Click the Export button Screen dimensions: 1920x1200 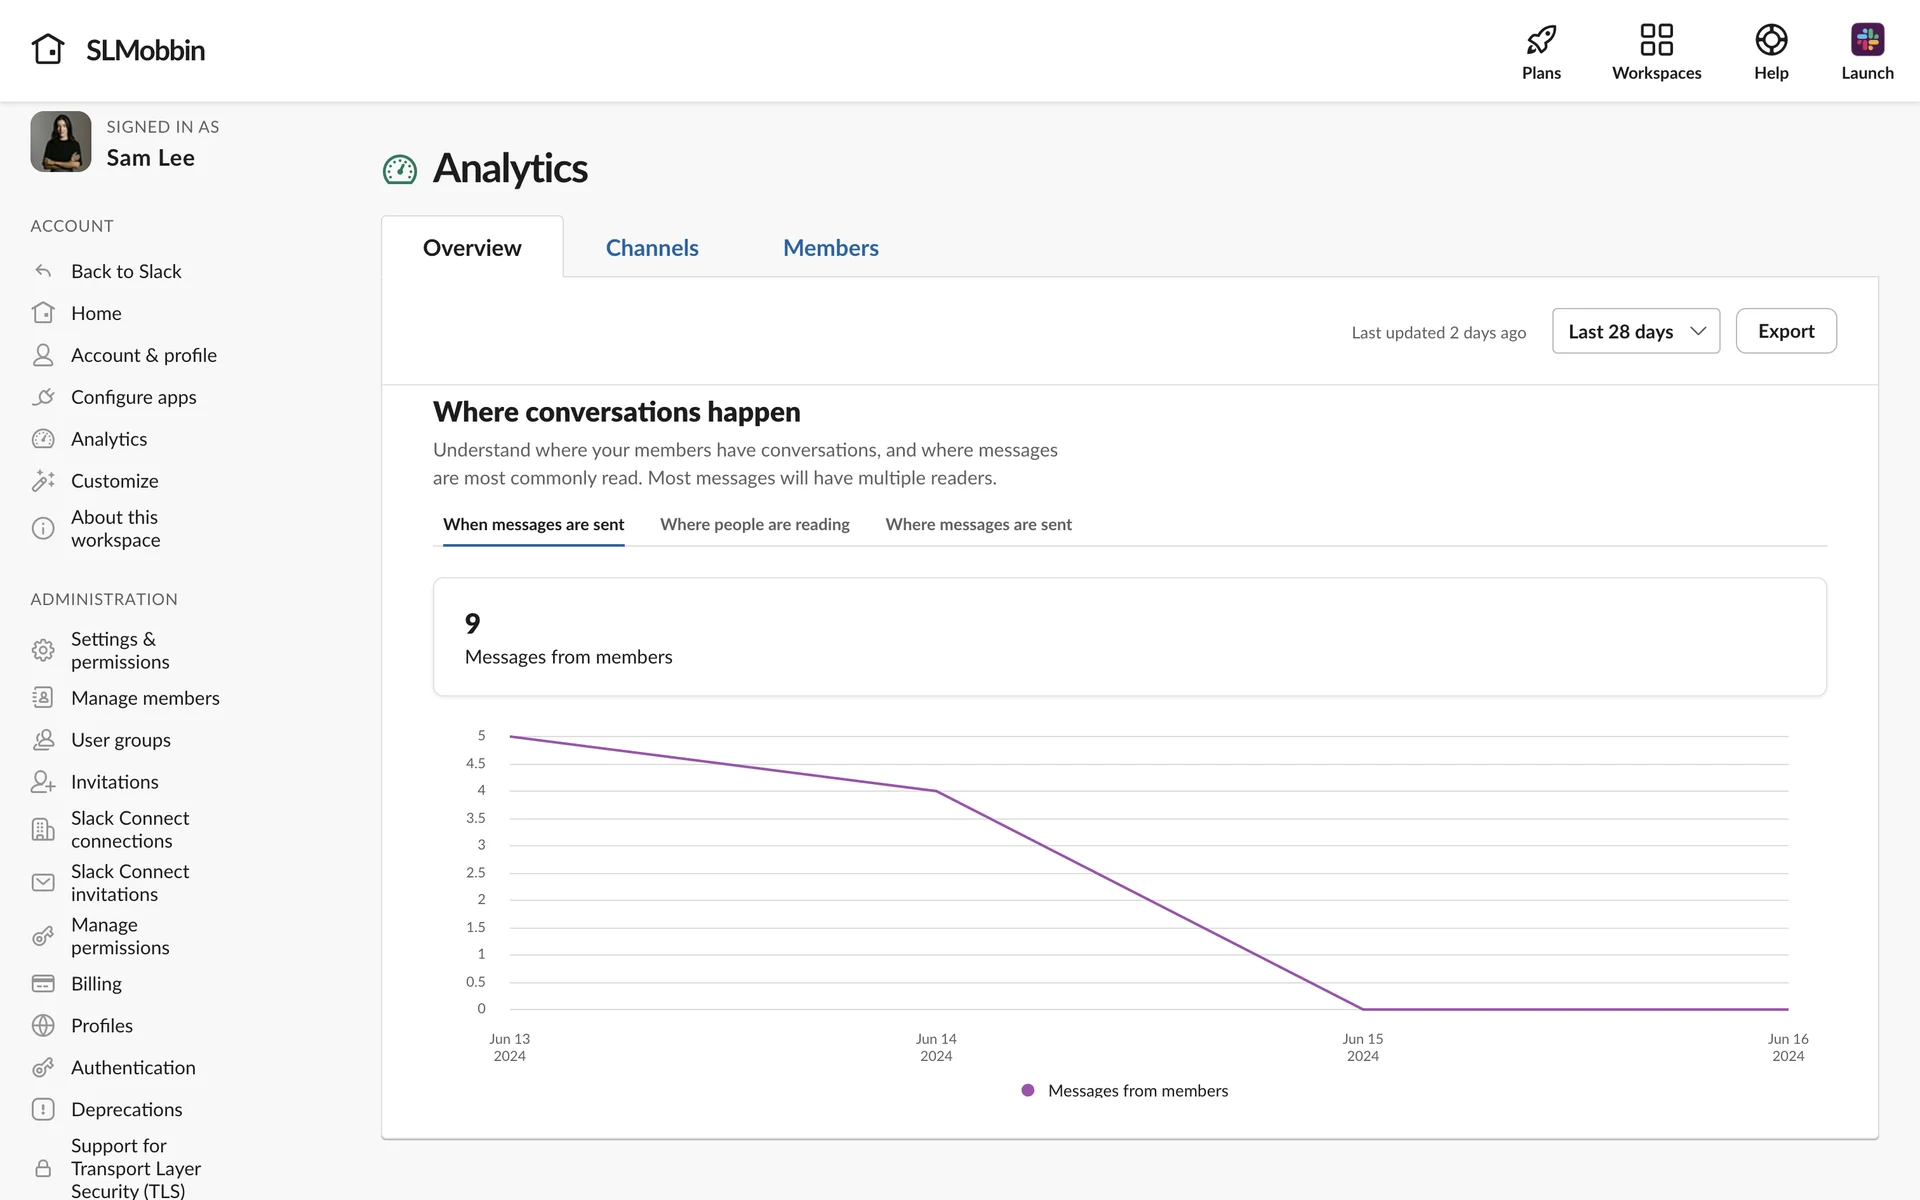click(x=1785, y=331)
